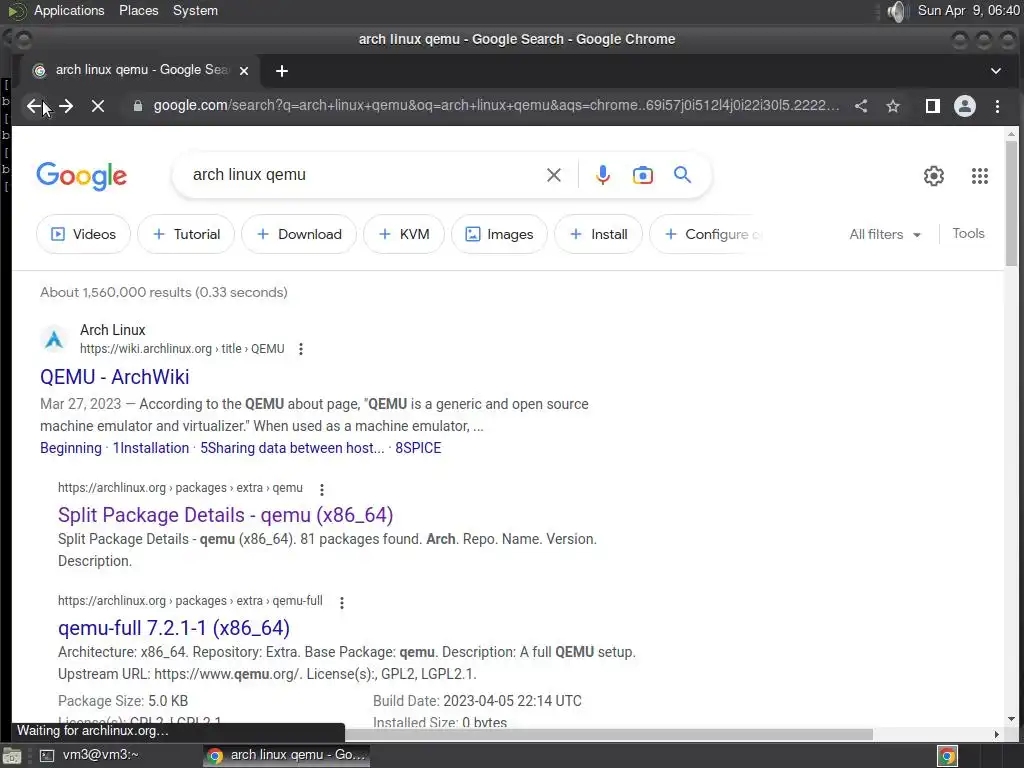The height and width of the screenshot is (768, 1024).
Task: Click "Build Date: 2023-04-05 22:14 UTC" text
Action: coord(477,701)
